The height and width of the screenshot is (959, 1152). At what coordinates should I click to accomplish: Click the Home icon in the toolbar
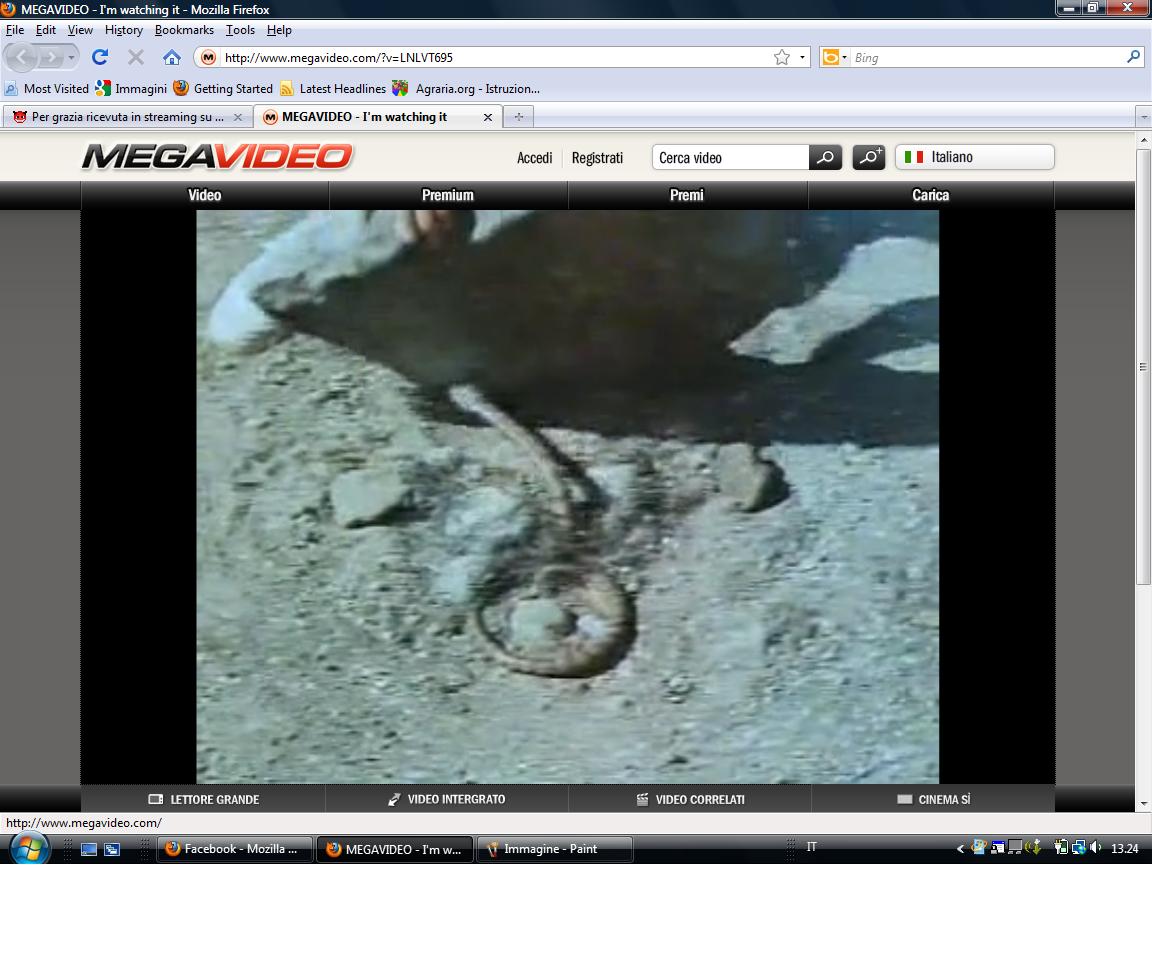[172, 57]
